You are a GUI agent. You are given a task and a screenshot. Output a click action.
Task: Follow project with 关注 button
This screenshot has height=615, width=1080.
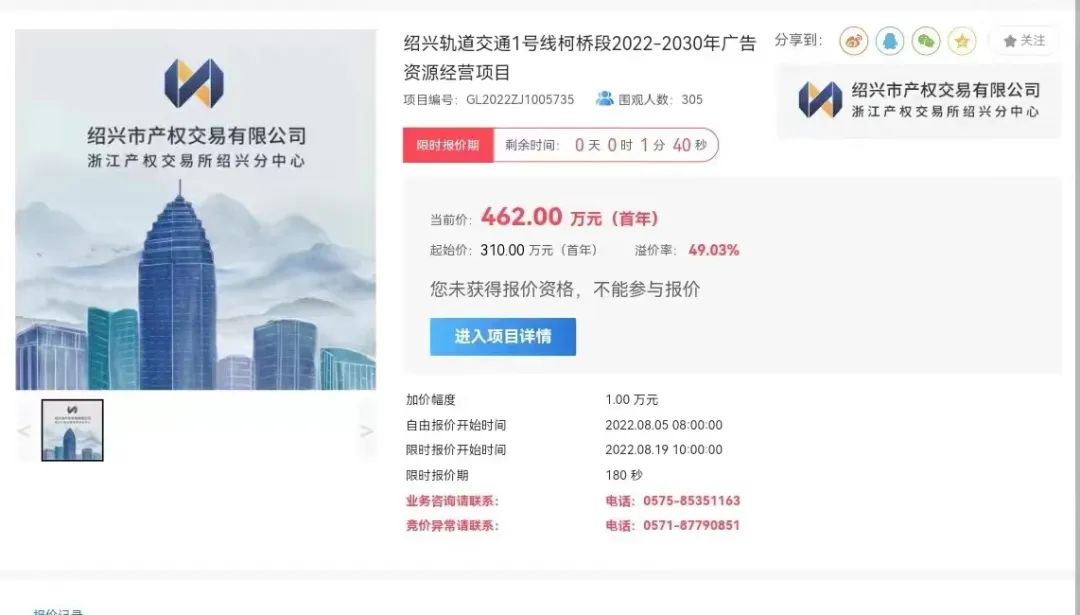pos(1024,41)
